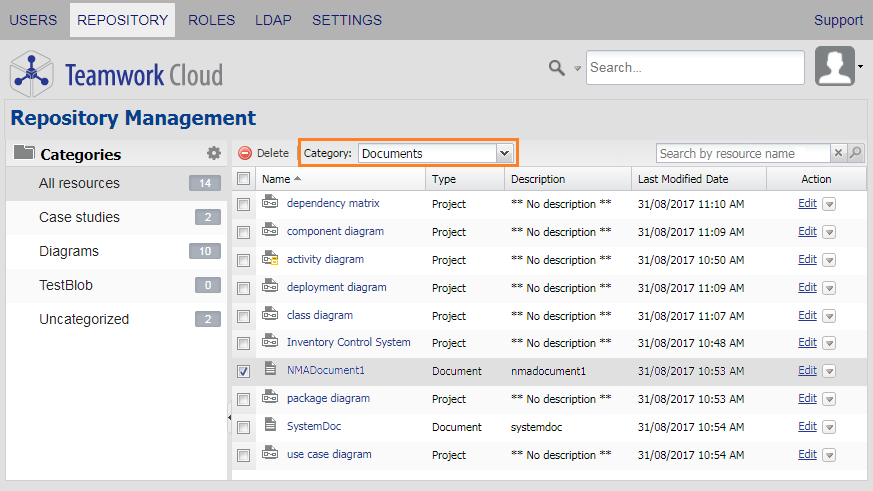
Task: Select the Diagrams category
Action: (69, 251)
